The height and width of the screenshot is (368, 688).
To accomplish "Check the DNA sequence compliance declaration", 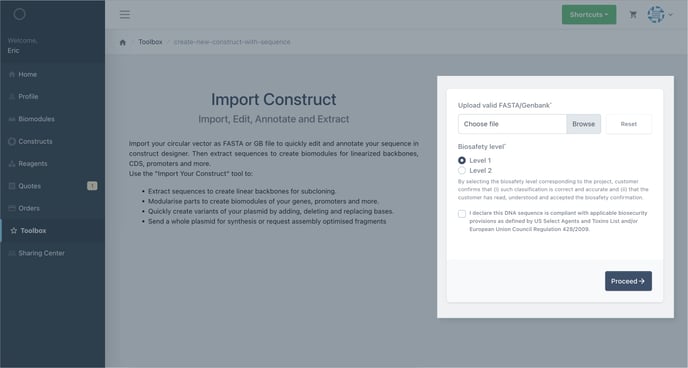I will [462, 214].
